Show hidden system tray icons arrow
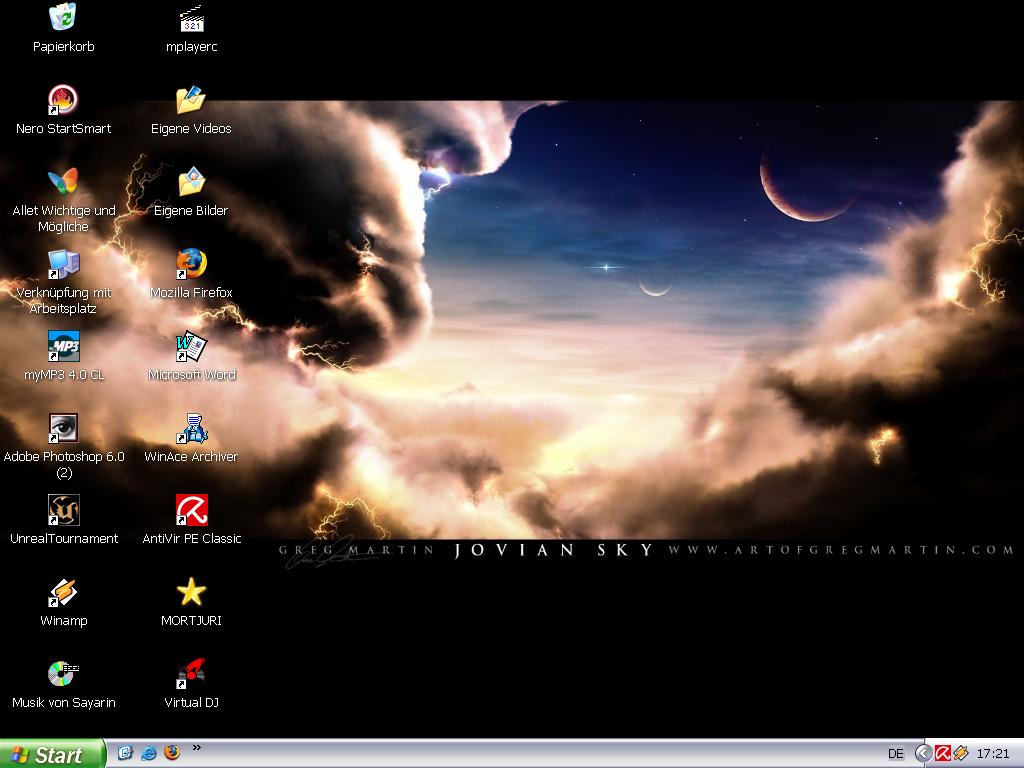This screenshot has height=768, width=1024. (923, 753)
